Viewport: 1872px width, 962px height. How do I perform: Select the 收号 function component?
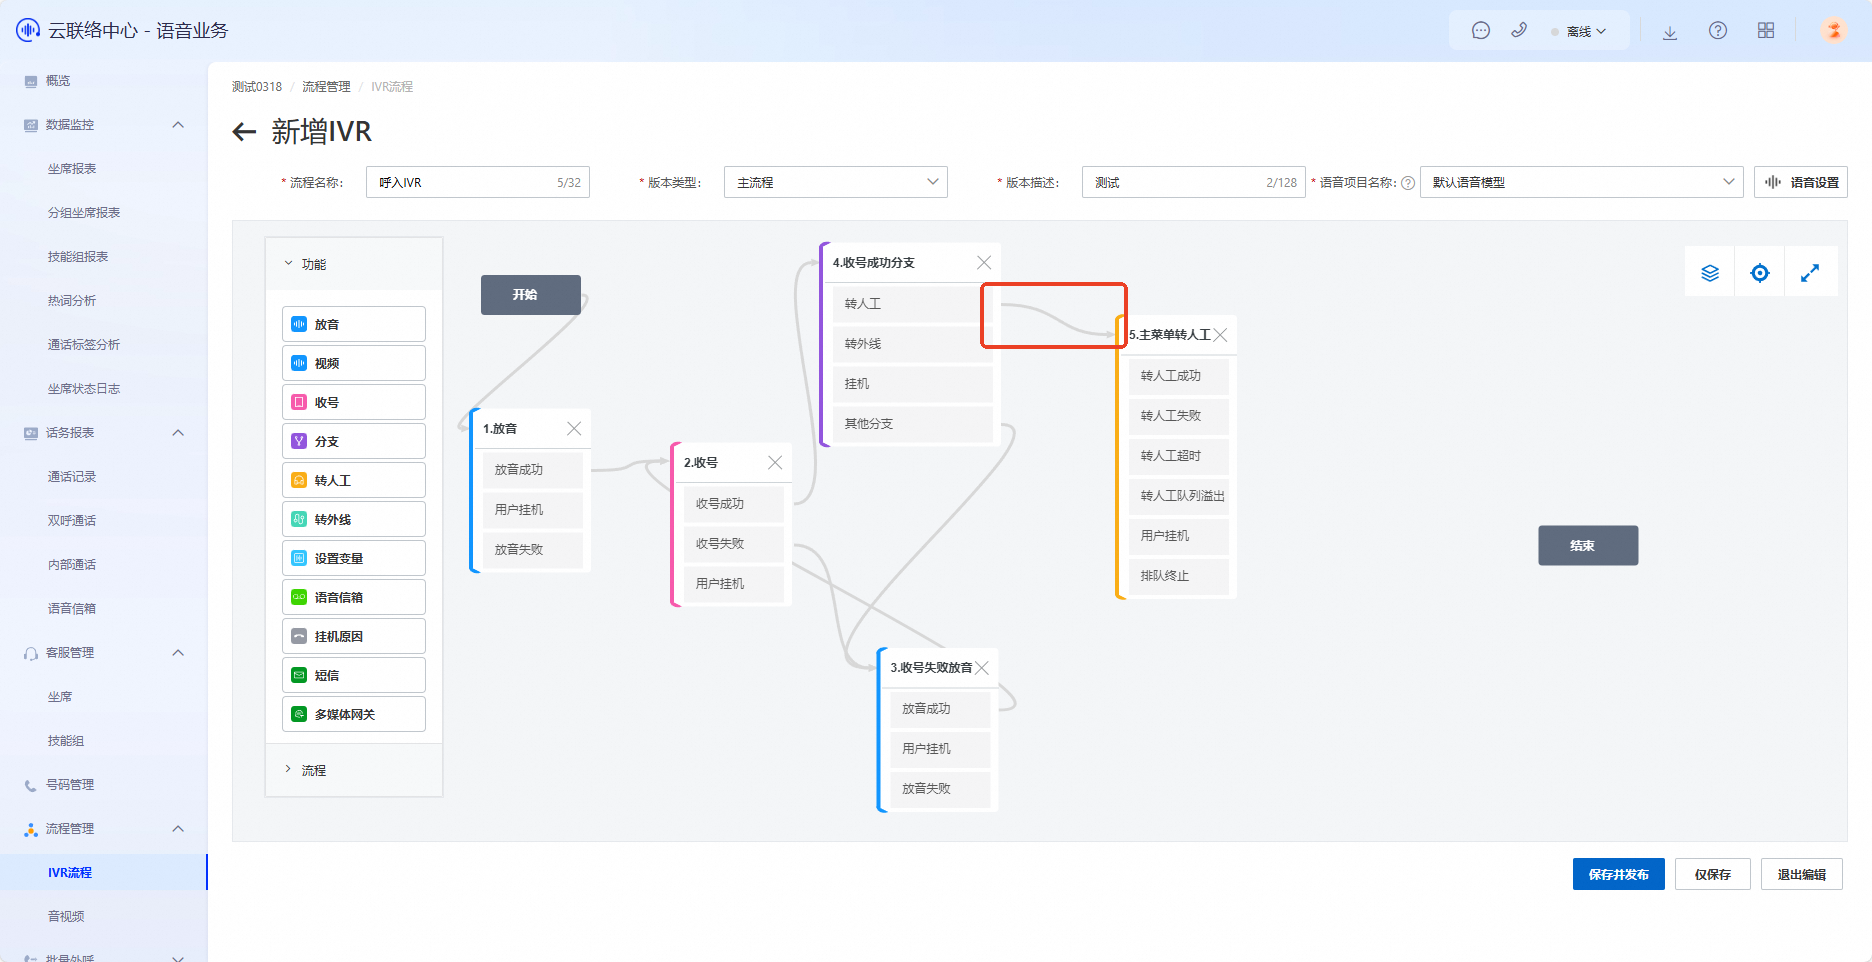click(354, 402)
